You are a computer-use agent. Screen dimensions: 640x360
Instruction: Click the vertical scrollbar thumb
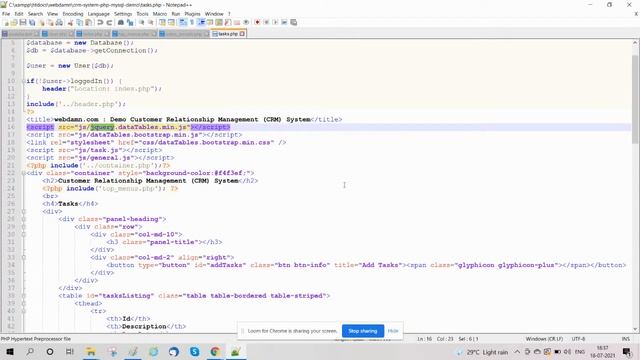(635, 98)
